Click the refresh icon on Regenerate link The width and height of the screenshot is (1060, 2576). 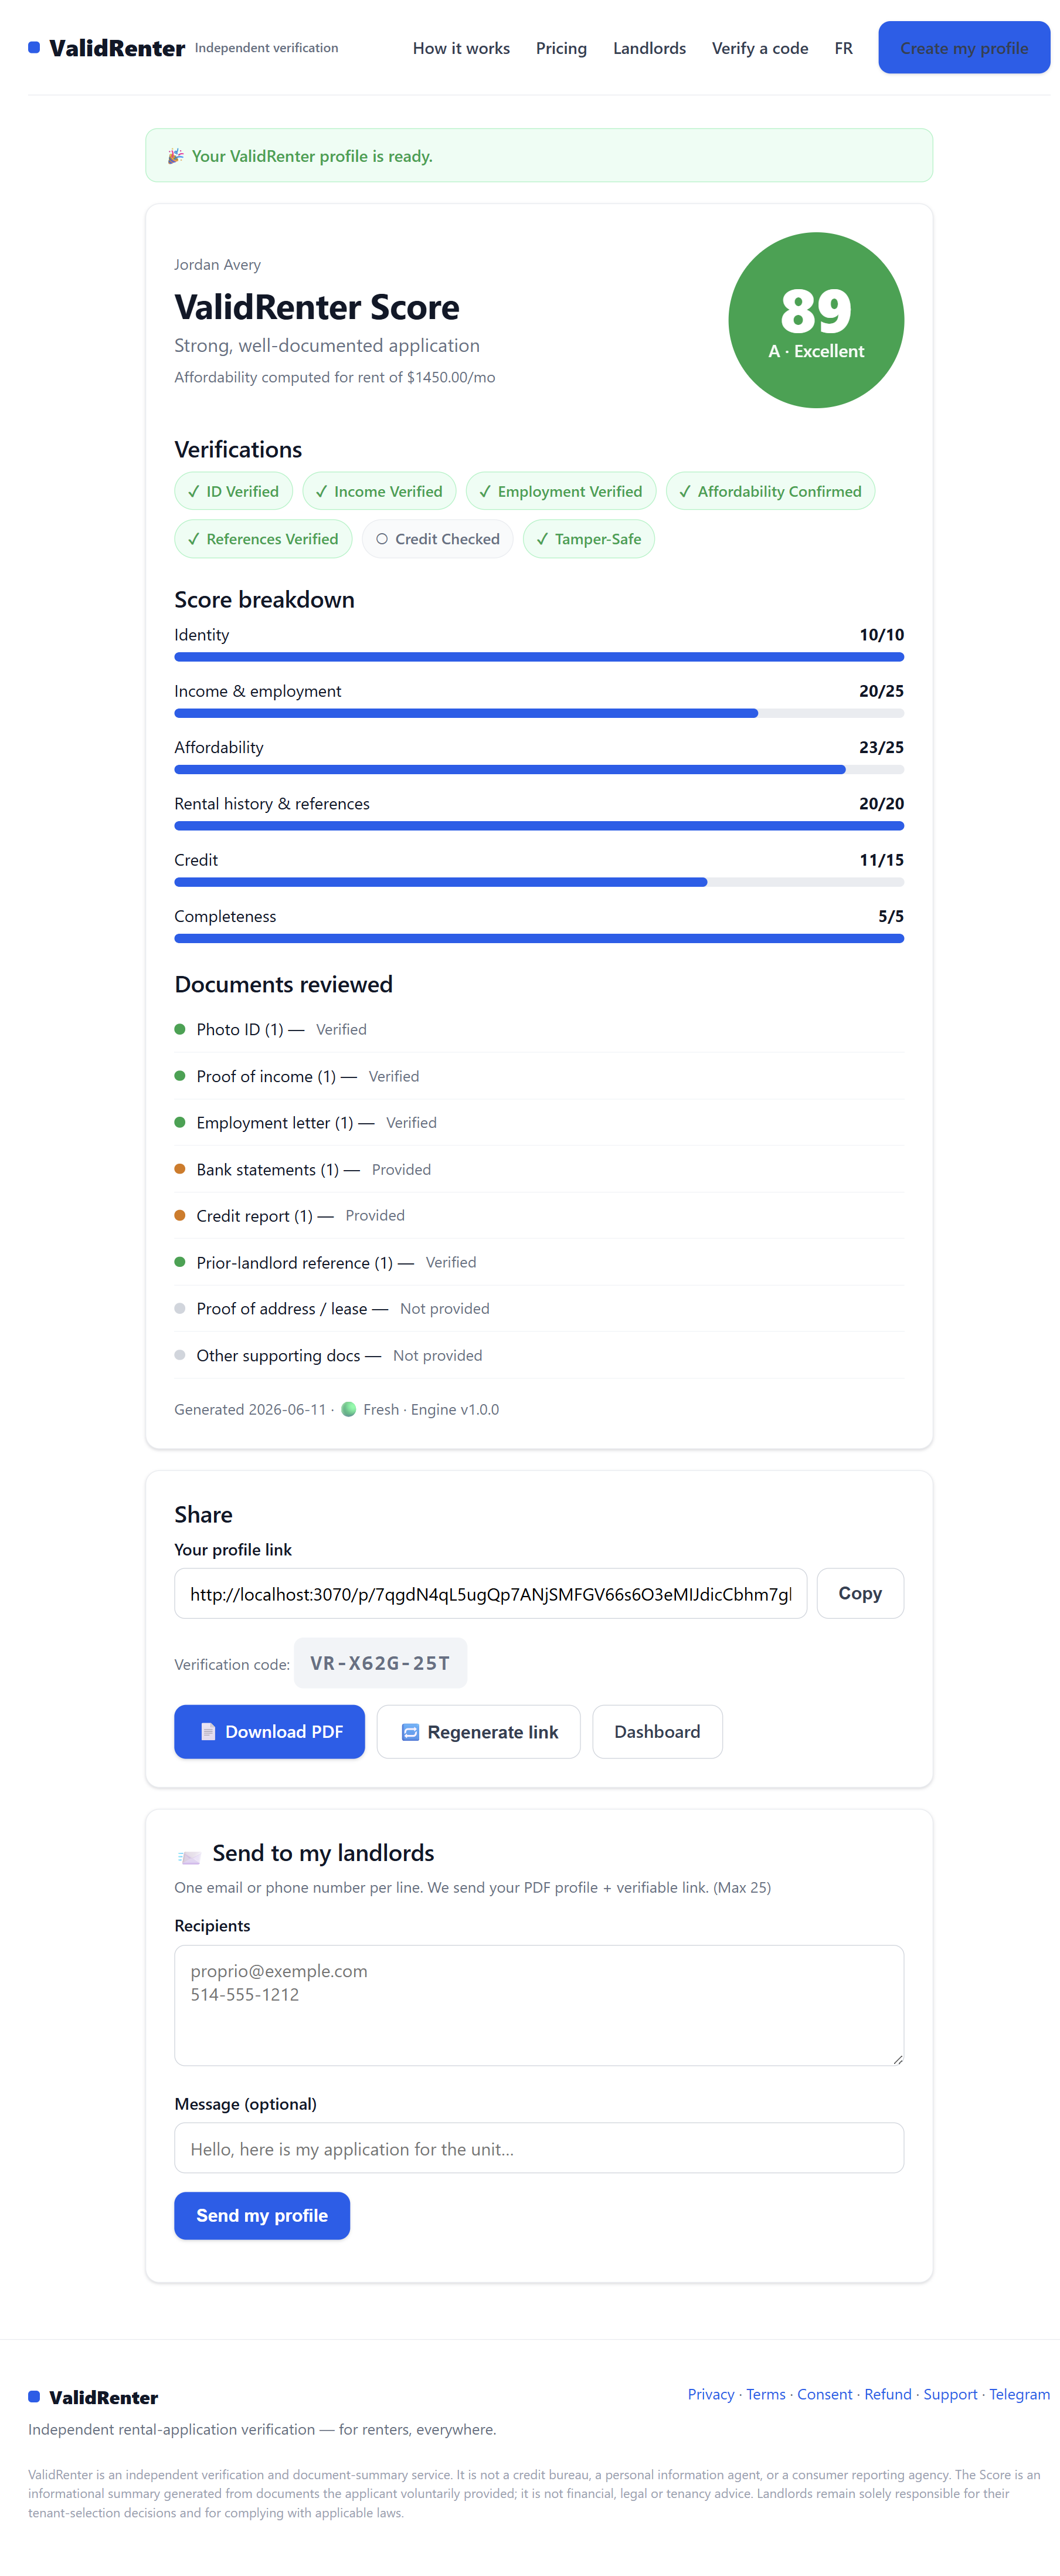tap(410, 1731)
